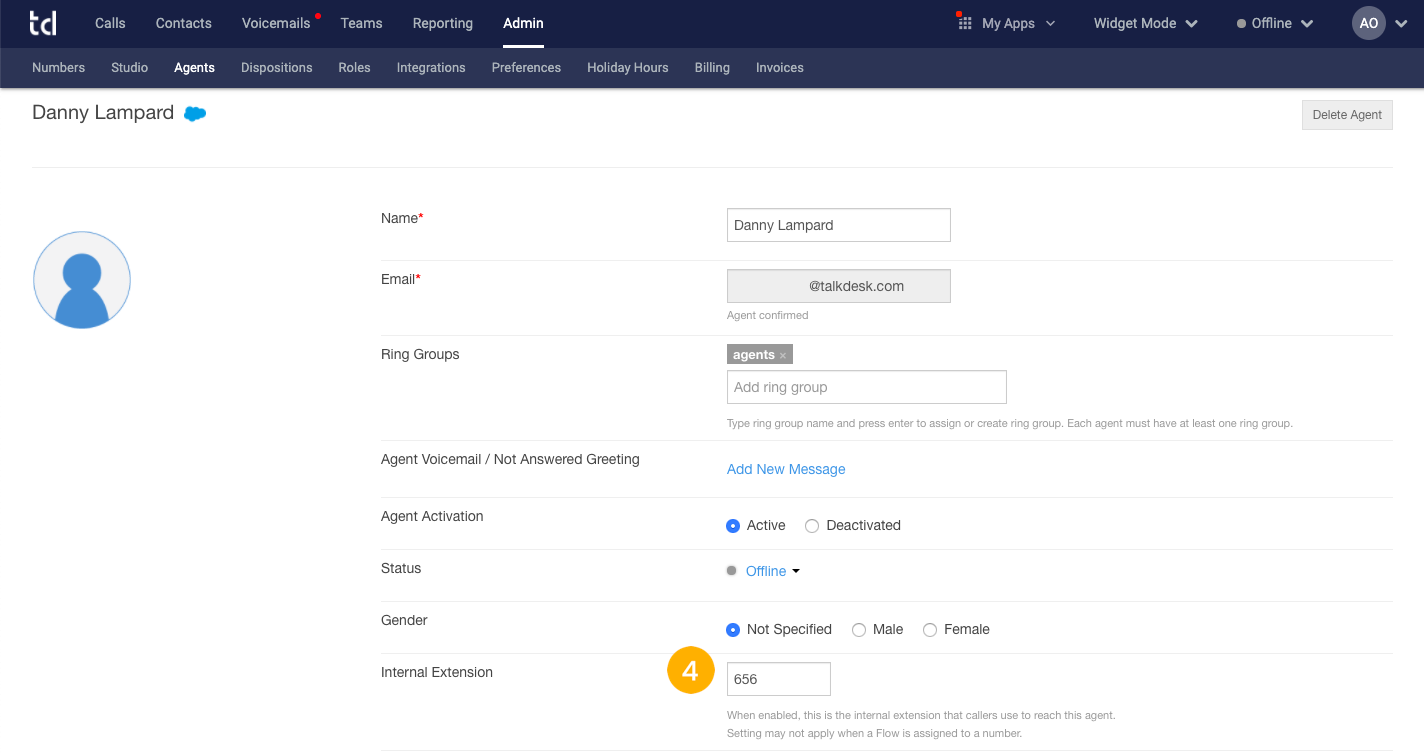The image size is (1424, 756).
Task: Go to Holiday Hours section
Action: tap(628, 68)
